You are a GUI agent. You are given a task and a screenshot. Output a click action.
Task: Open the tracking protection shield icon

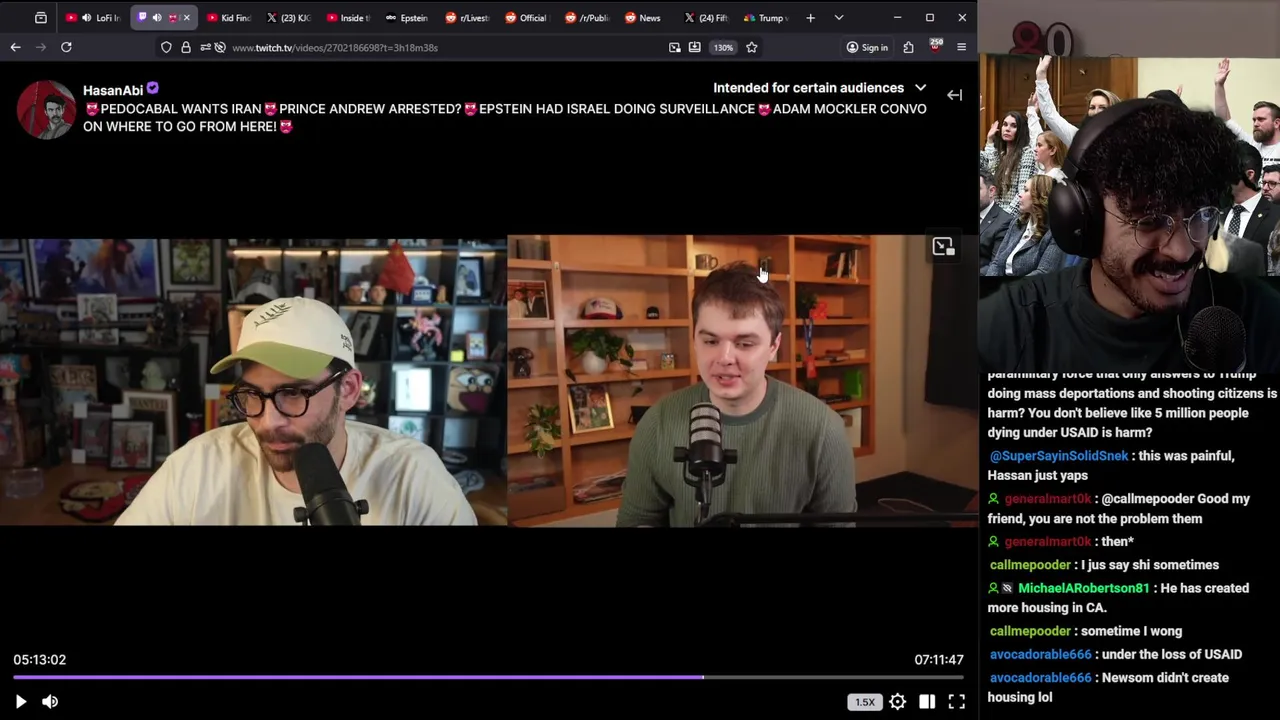pos(166,47)
